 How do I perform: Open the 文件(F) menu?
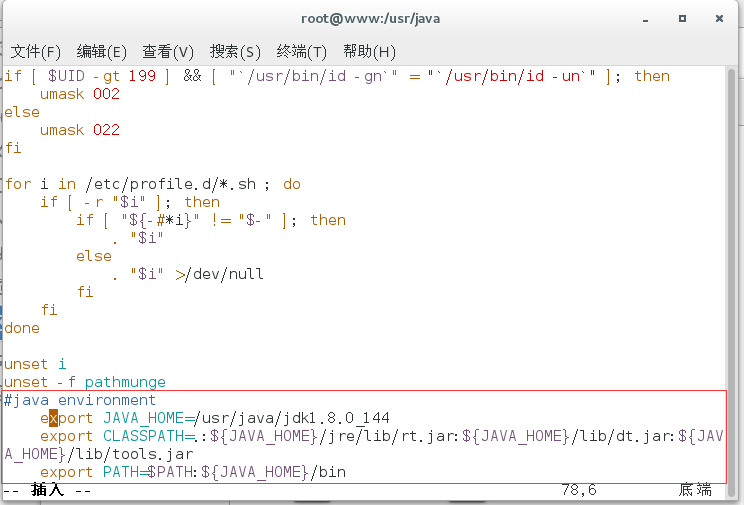coord(35,52)
